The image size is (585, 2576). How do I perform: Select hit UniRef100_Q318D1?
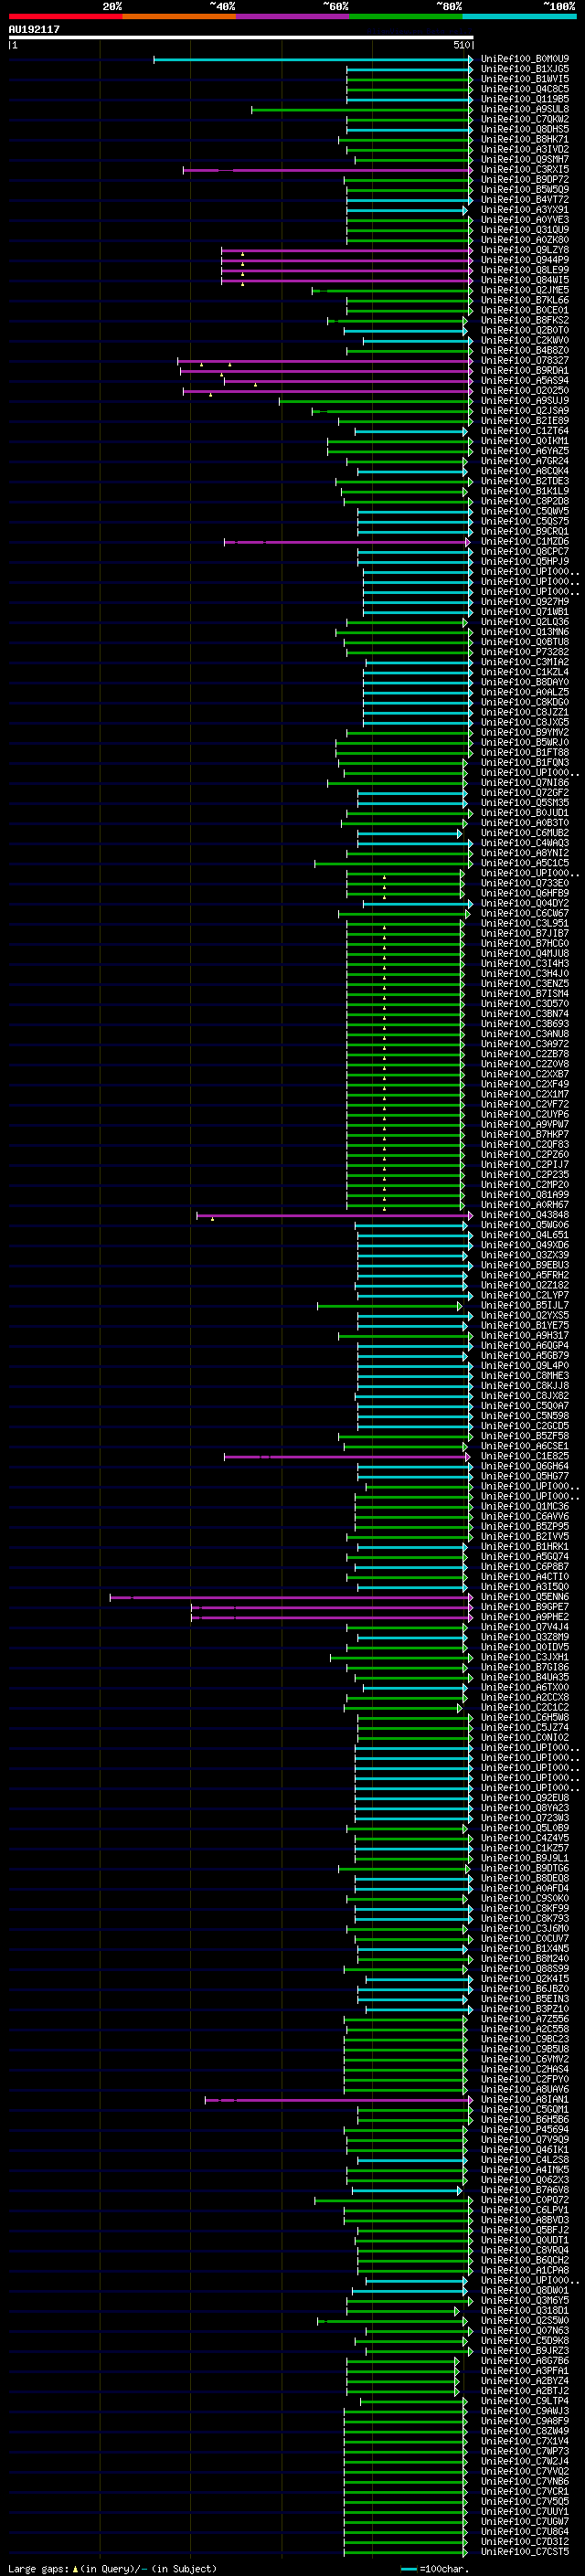(525, 2310)
